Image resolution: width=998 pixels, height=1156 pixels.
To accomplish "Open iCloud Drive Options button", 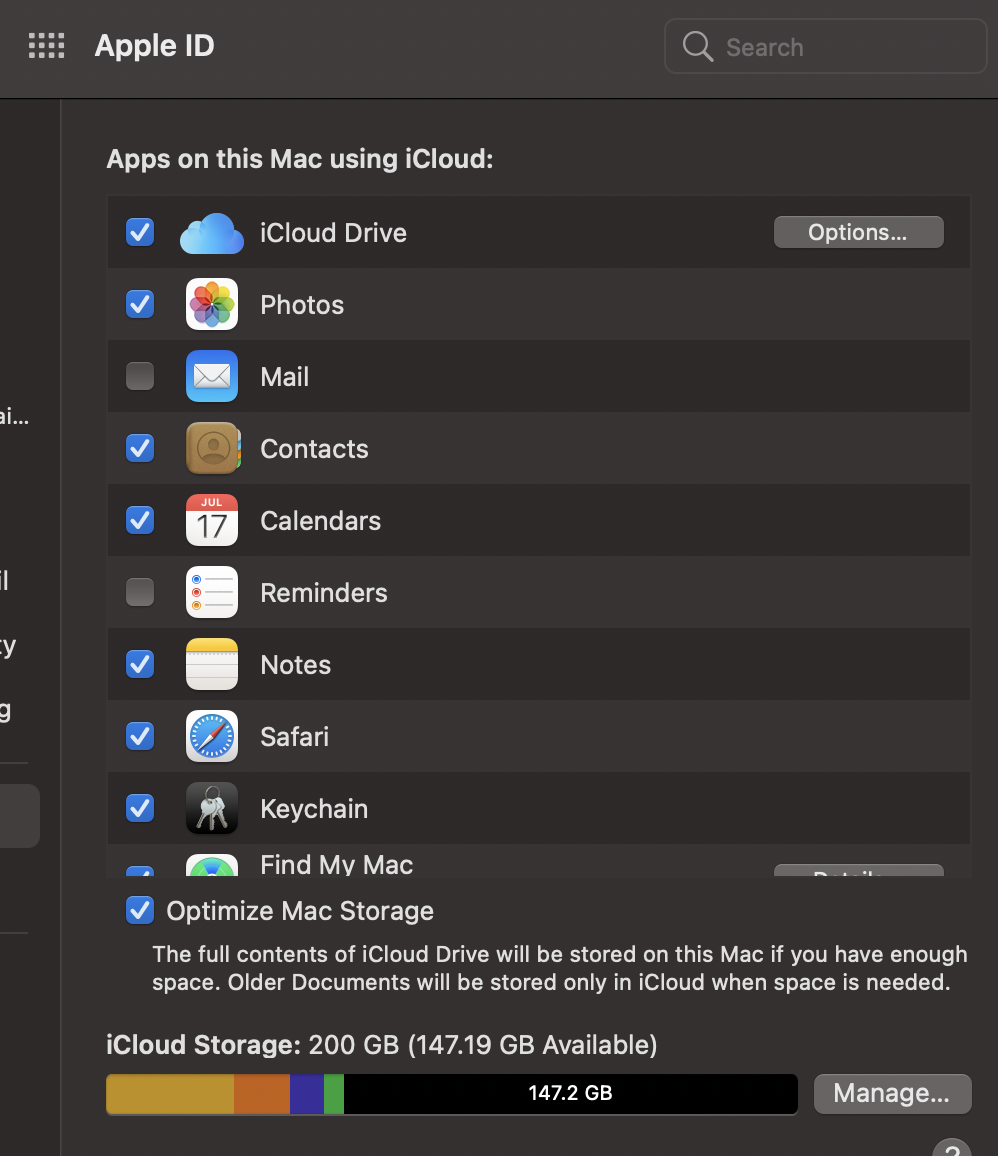I will (x=859, y=232).
